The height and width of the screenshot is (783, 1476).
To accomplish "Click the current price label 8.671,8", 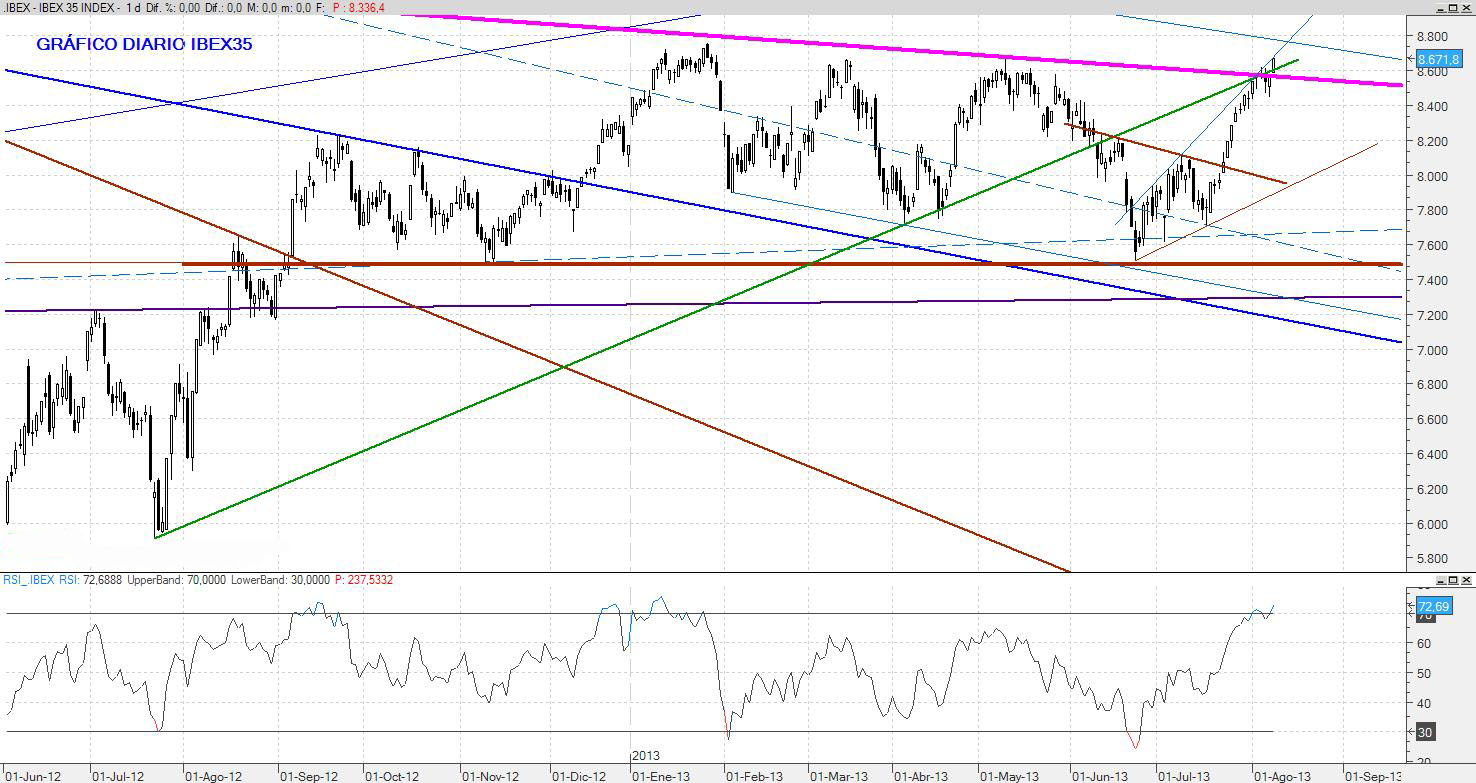I will [x=1439, y=60].
